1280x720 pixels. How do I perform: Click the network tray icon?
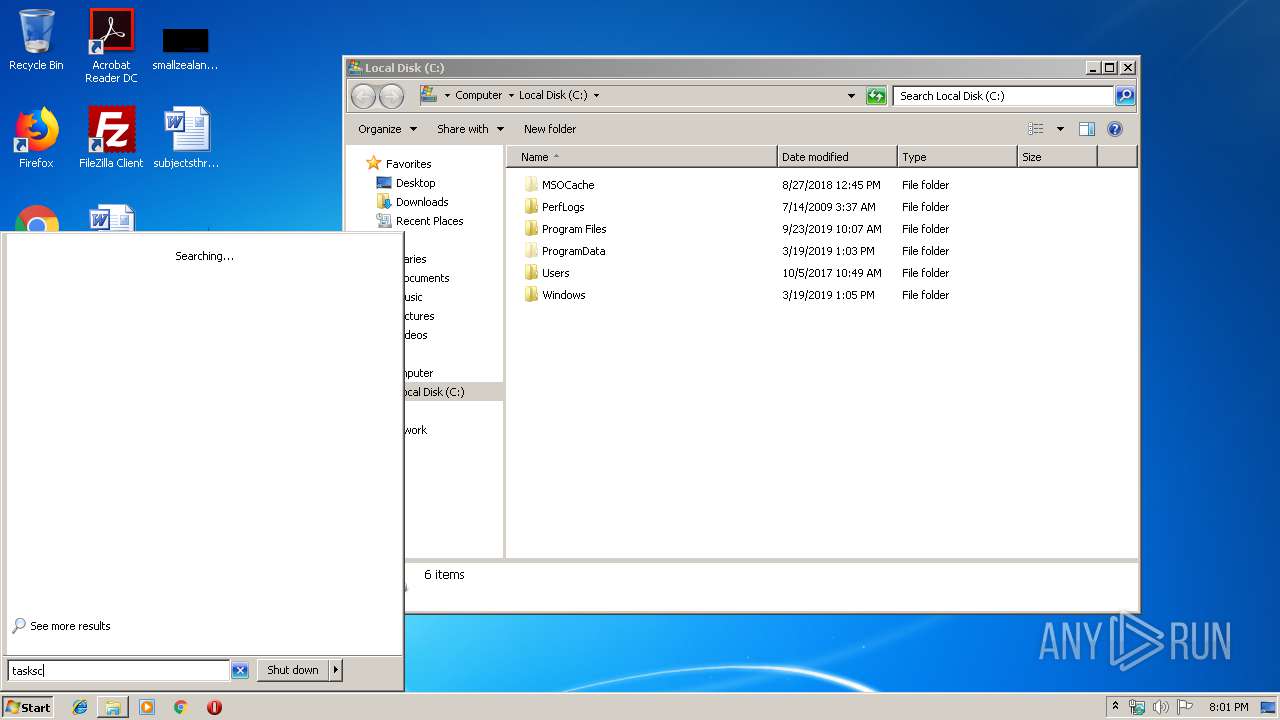pos(1137,707)
